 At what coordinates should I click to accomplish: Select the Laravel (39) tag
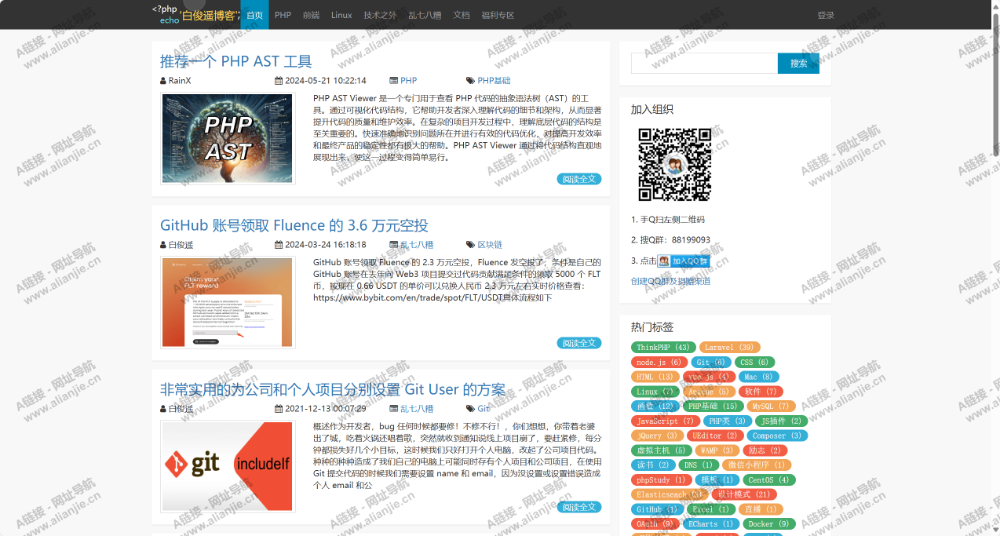pos(728,347)
